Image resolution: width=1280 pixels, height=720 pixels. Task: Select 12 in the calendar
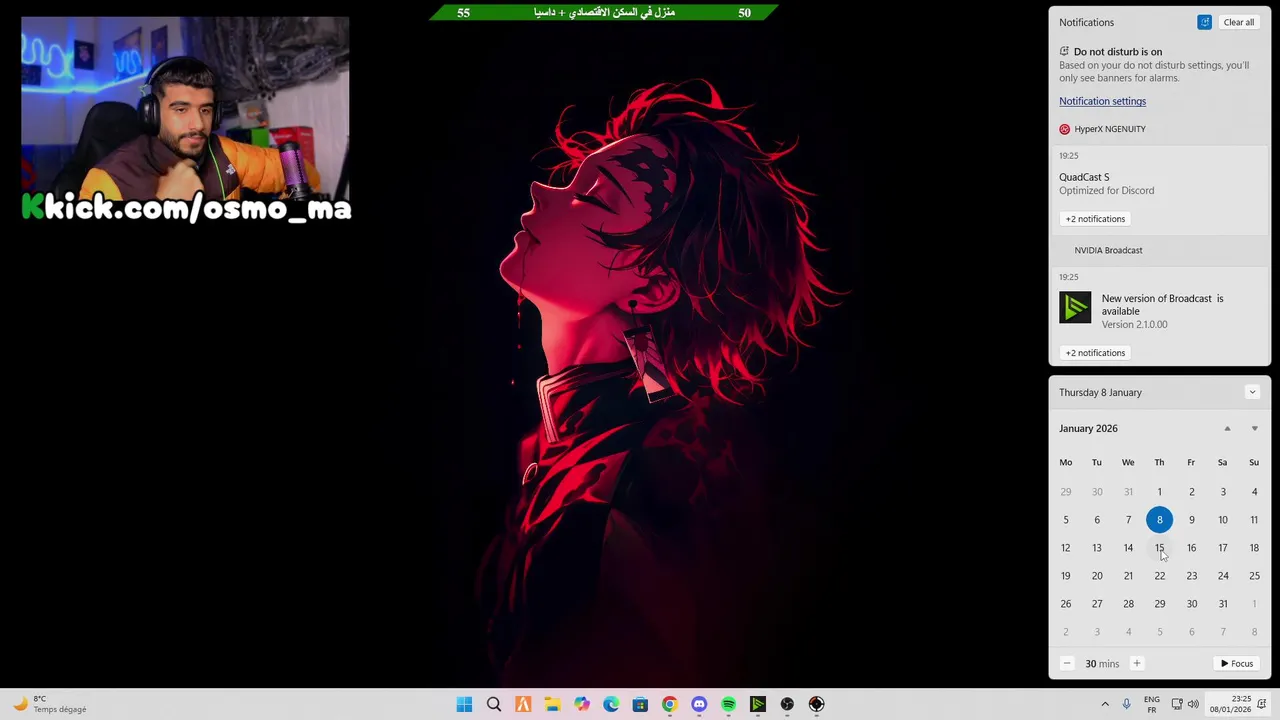pyautogui.click(x=1065, y=547)
